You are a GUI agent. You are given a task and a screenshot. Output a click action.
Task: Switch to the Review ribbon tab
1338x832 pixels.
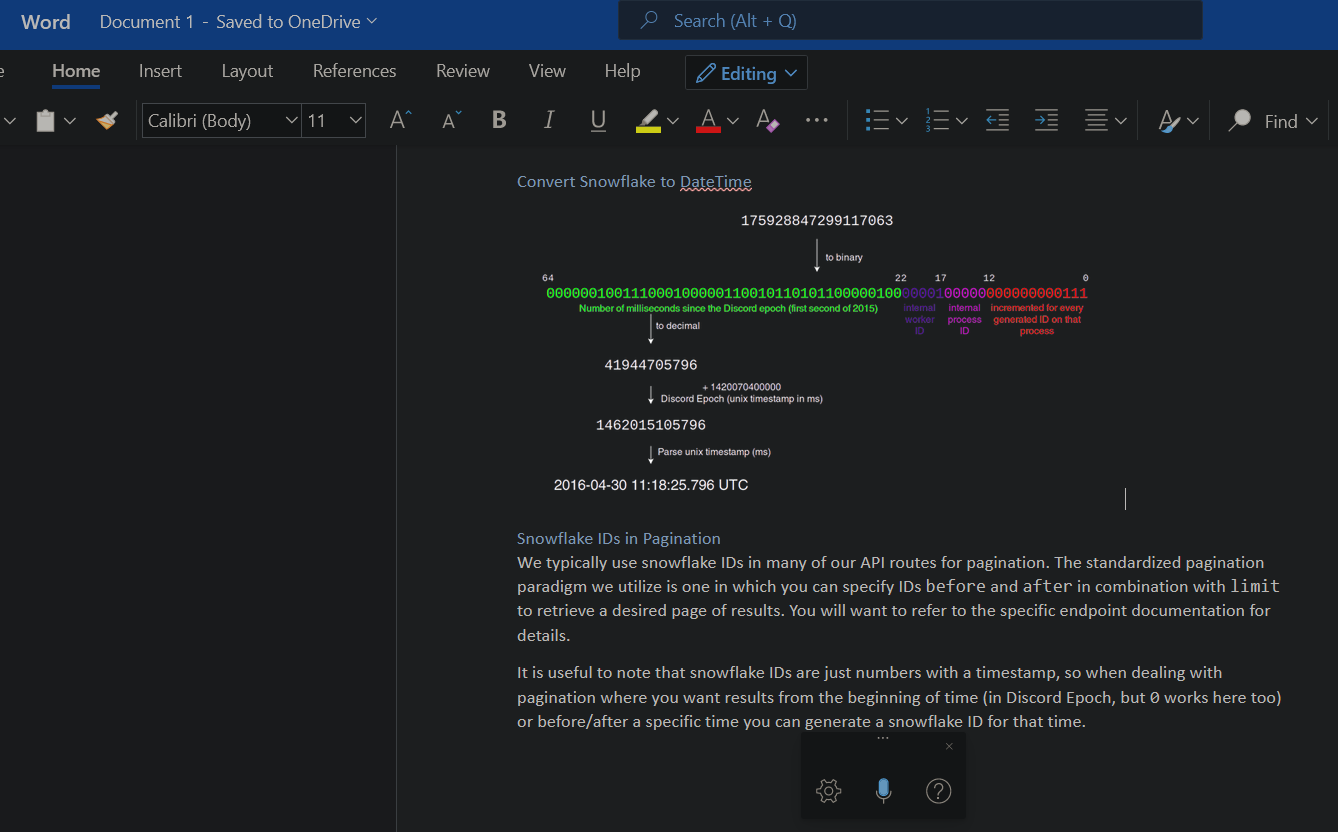(462, 71)
